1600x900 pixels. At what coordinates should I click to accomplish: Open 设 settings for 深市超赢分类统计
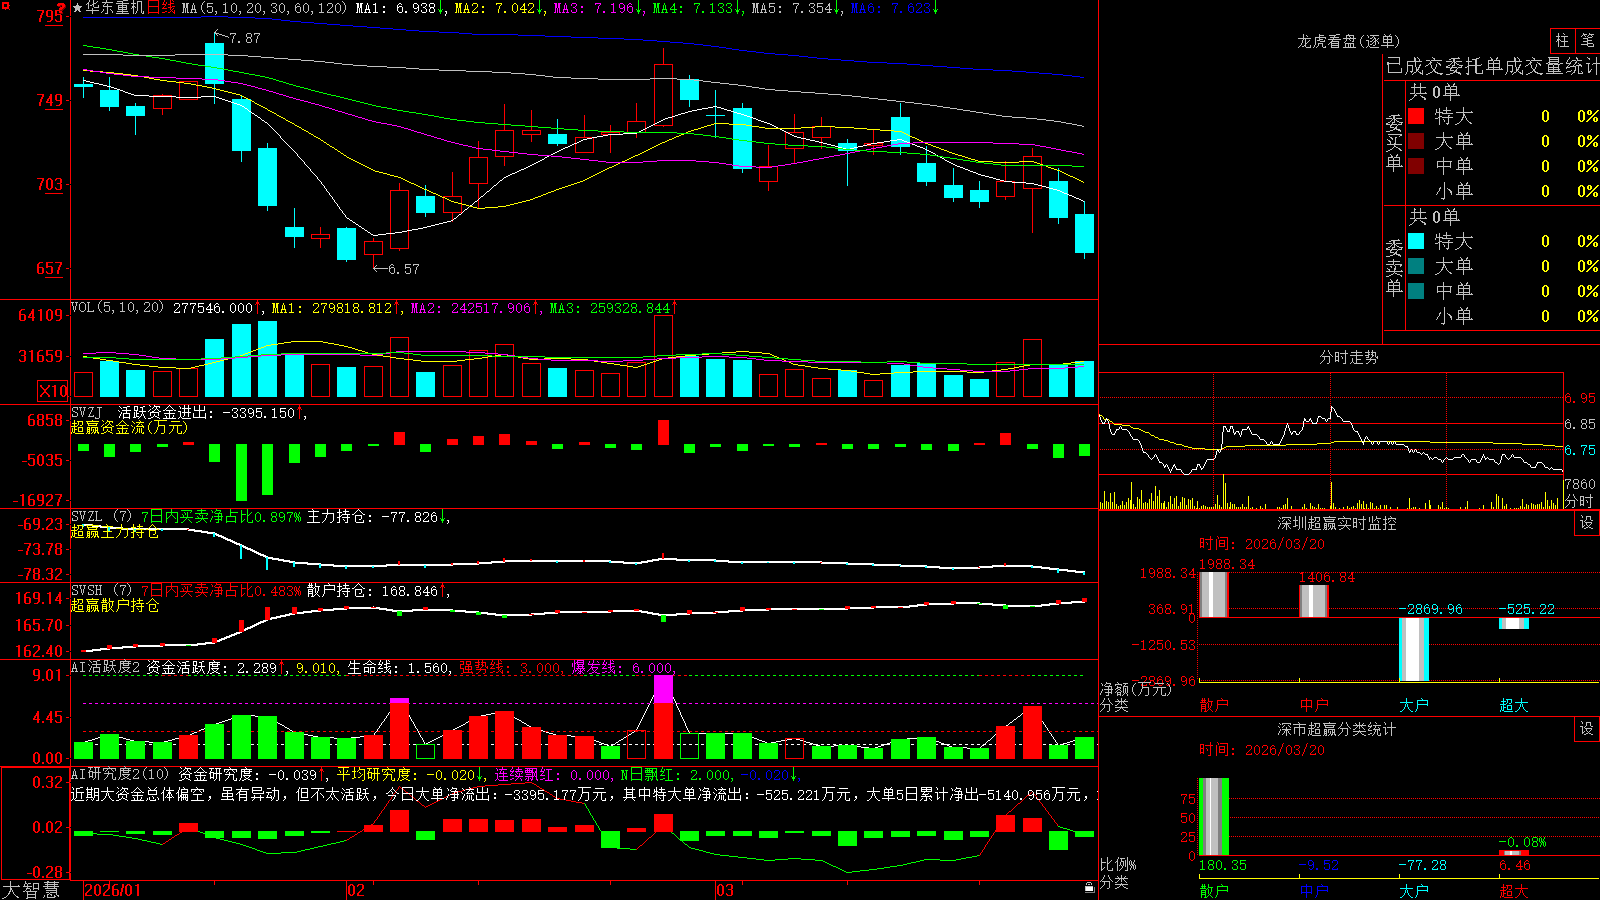point(1587,729)
